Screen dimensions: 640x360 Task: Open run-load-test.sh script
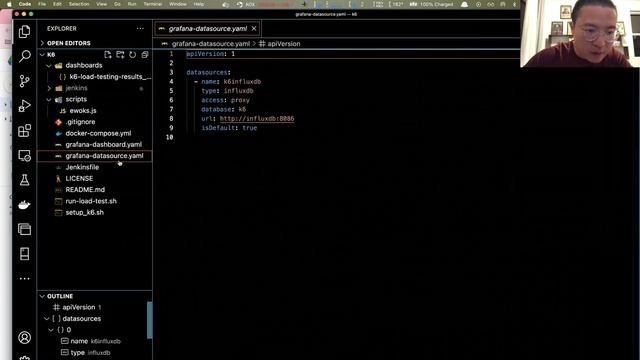pos(91,201)
